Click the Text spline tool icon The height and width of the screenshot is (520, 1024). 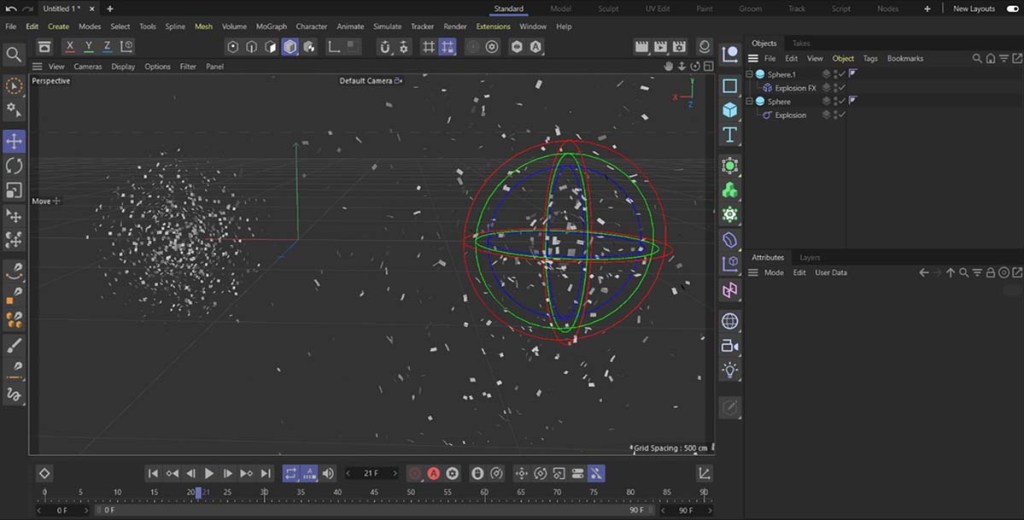730,135
